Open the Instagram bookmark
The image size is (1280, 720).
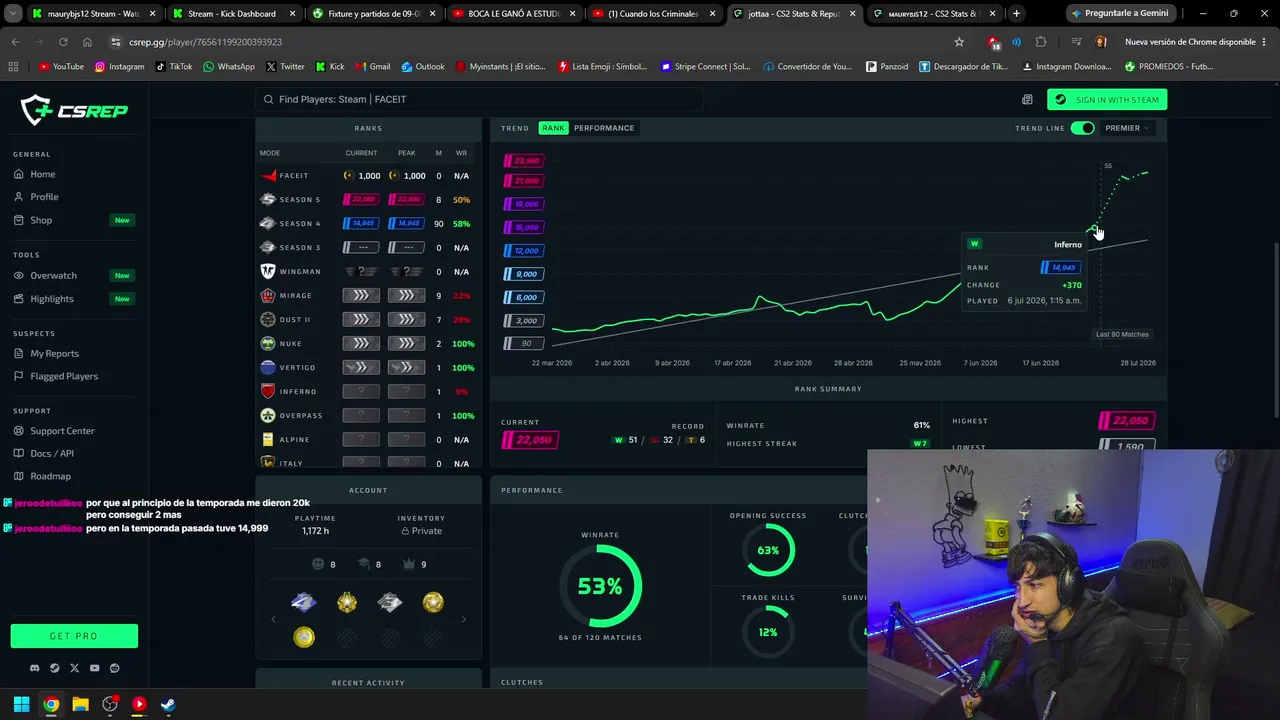click(x=119, y=67)
